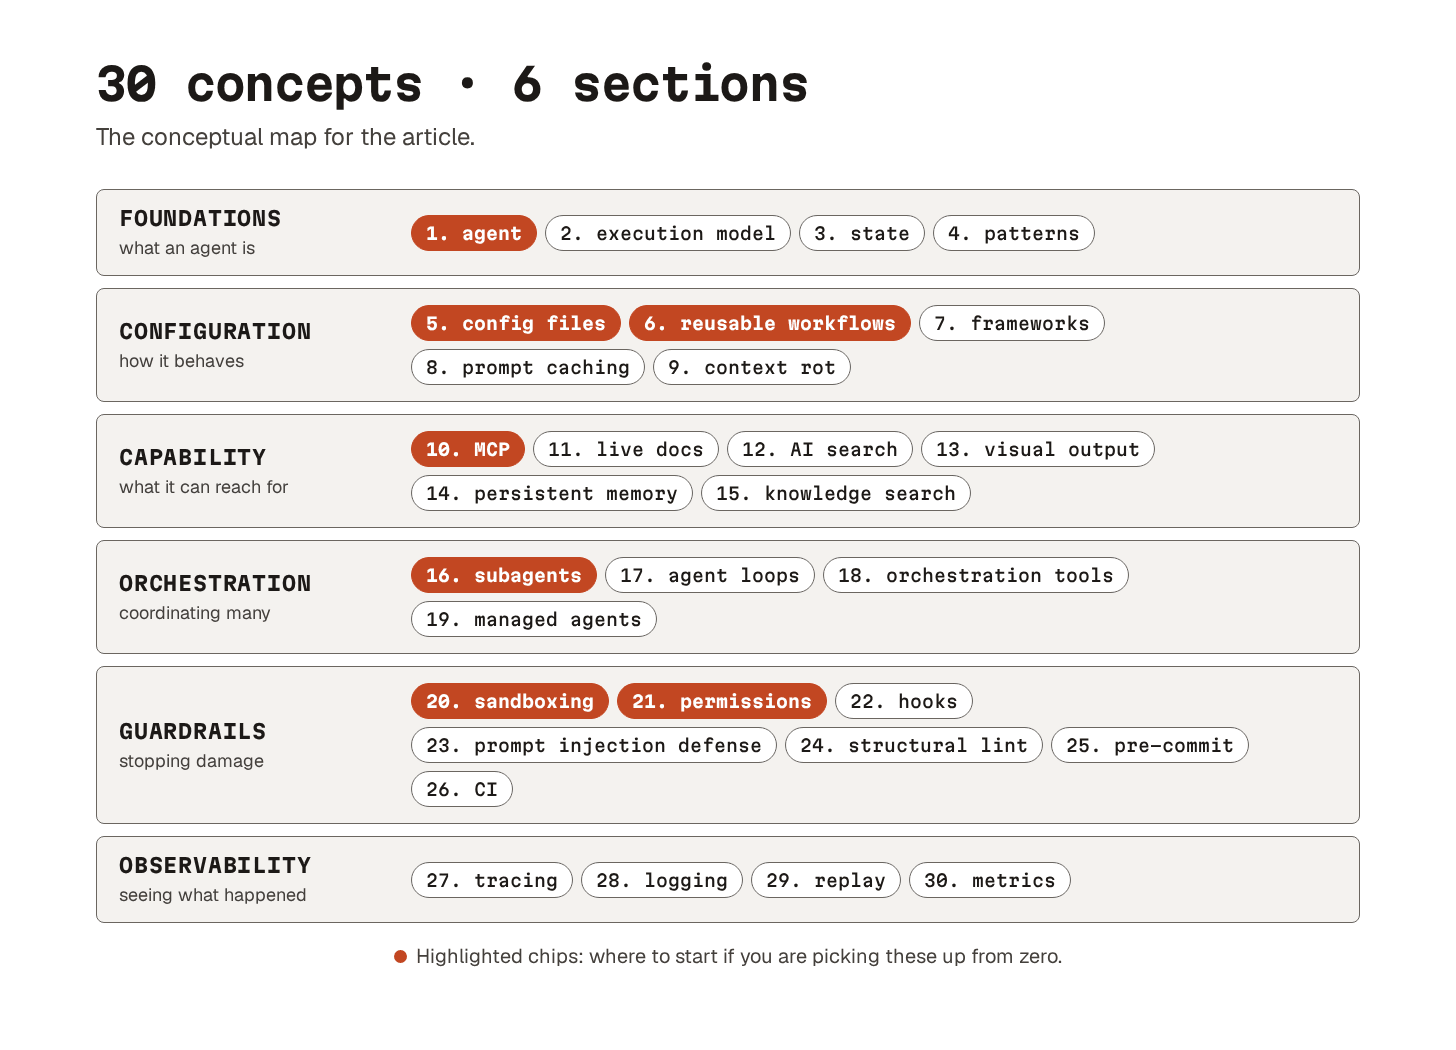Click the '5. config files' chip
Screen dimensions: 1456x1050
pos(516,323)
